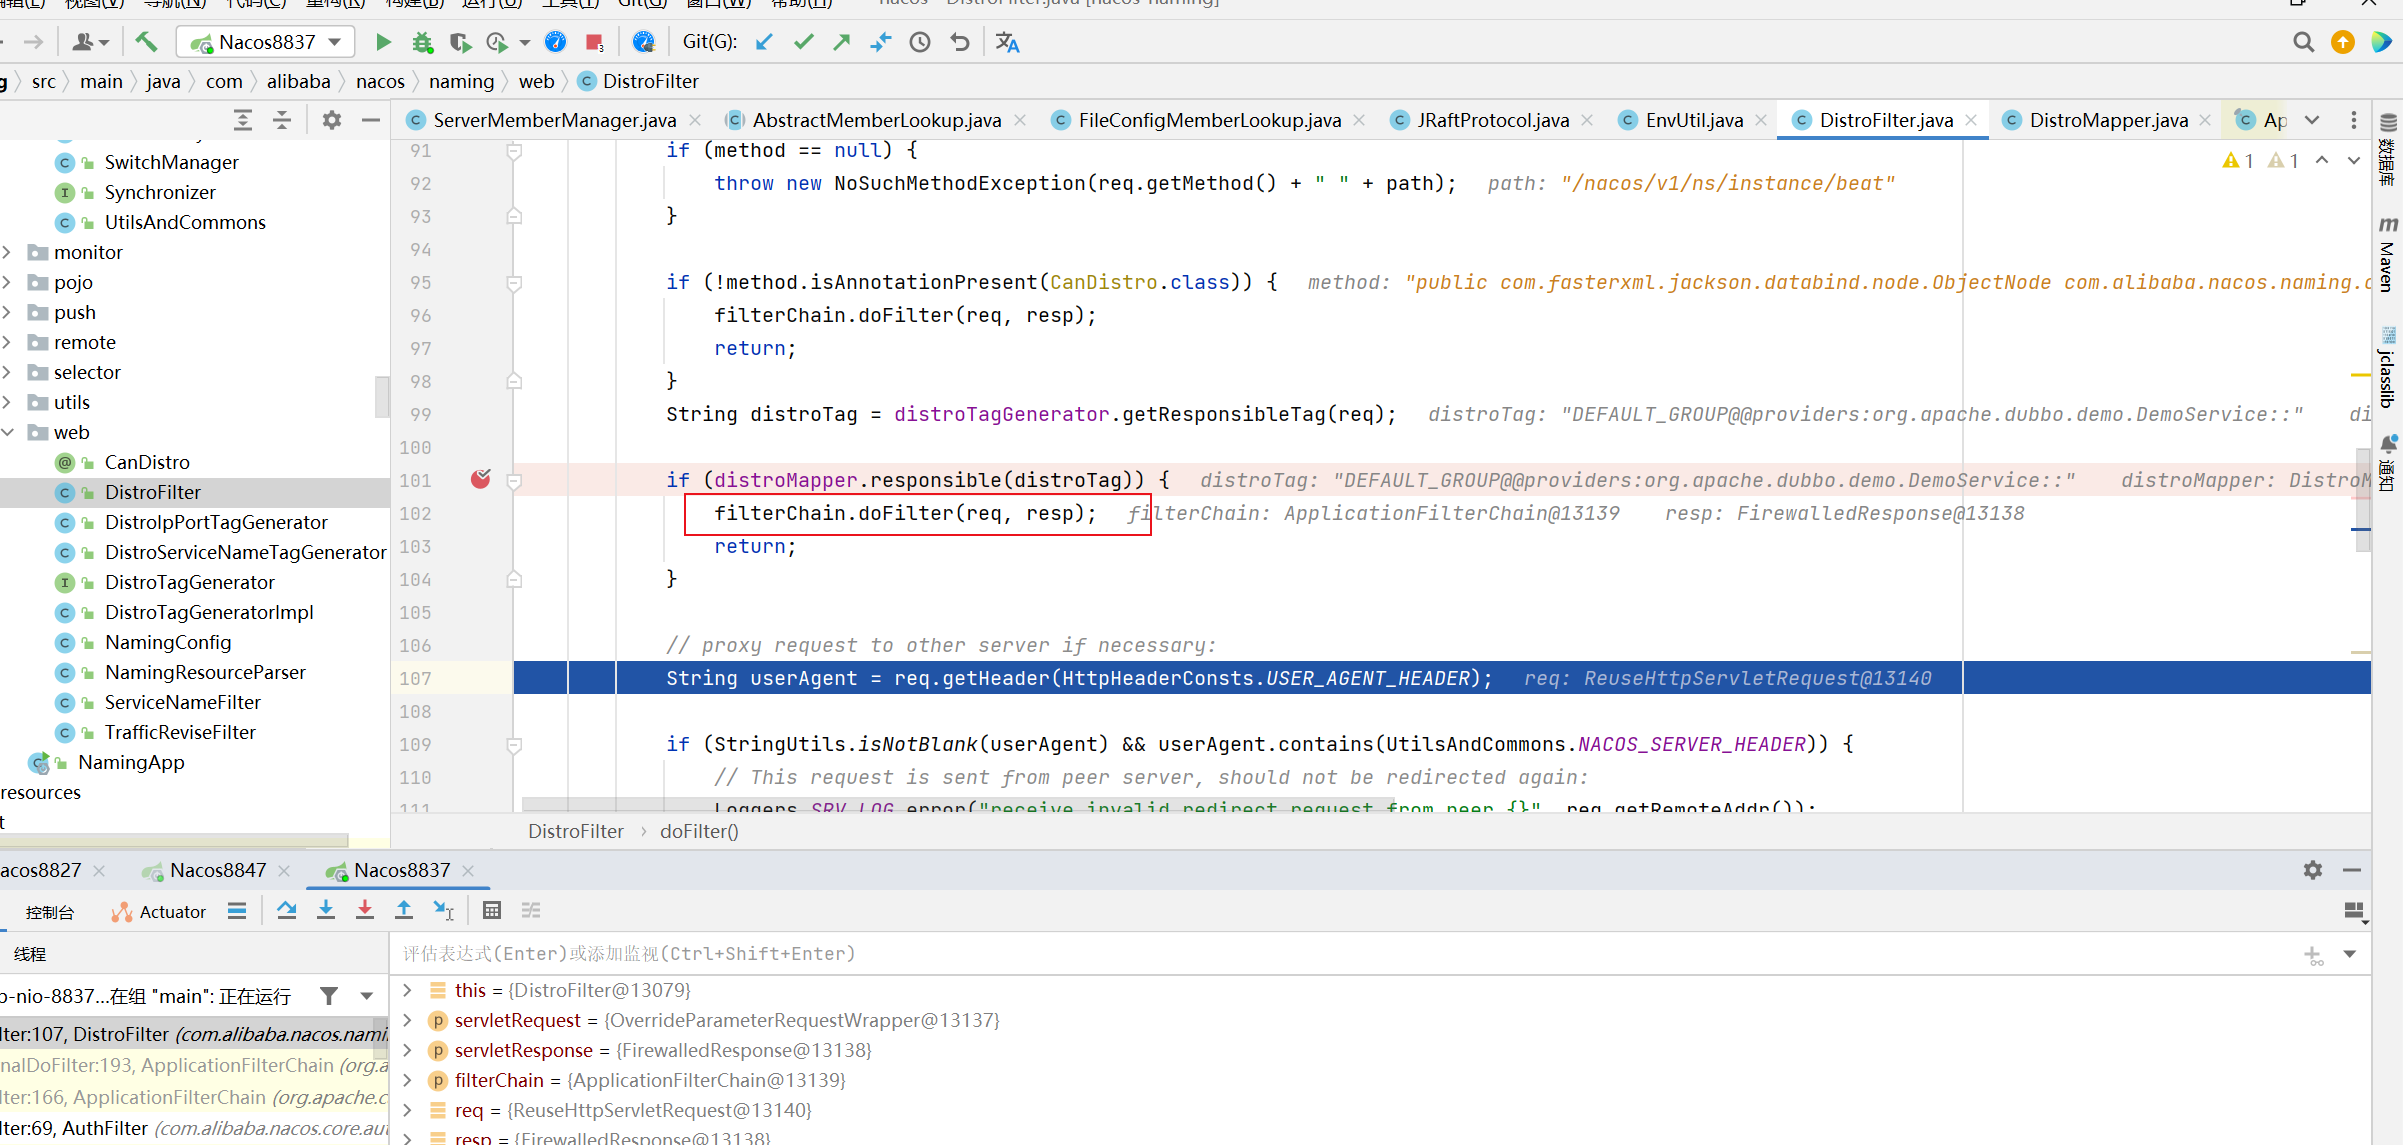Image resolution: width=2403 pixels, height=1145 pixels.
Task: Click the run to cursor icon
Action: point(443,910)
